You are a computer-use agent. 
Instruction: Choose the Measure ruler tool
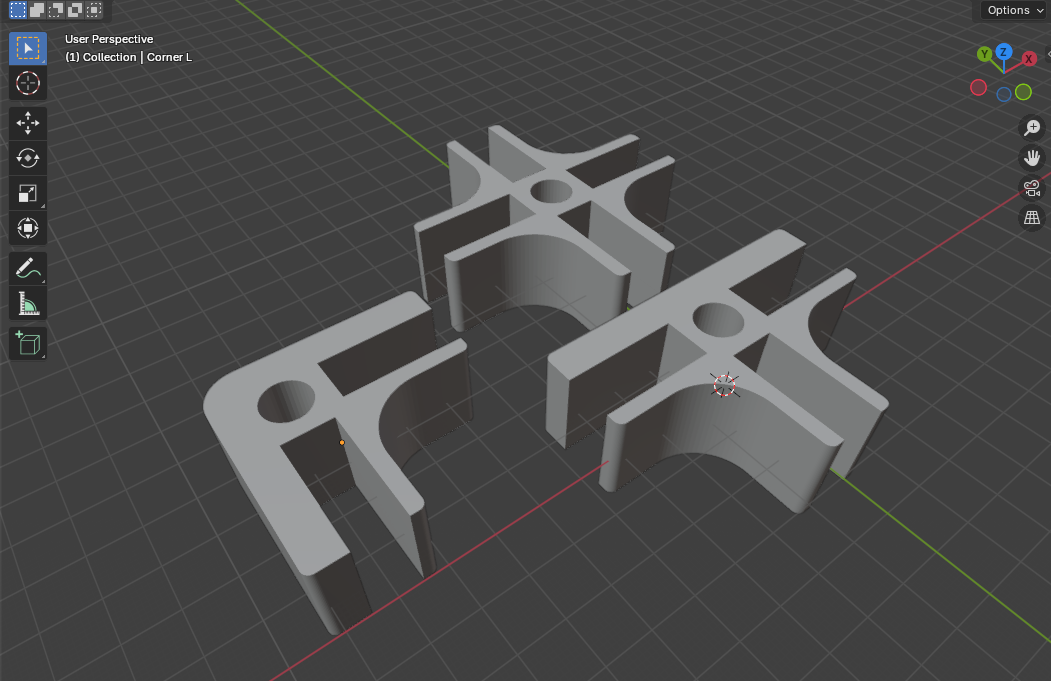click(x=27, y=304)
